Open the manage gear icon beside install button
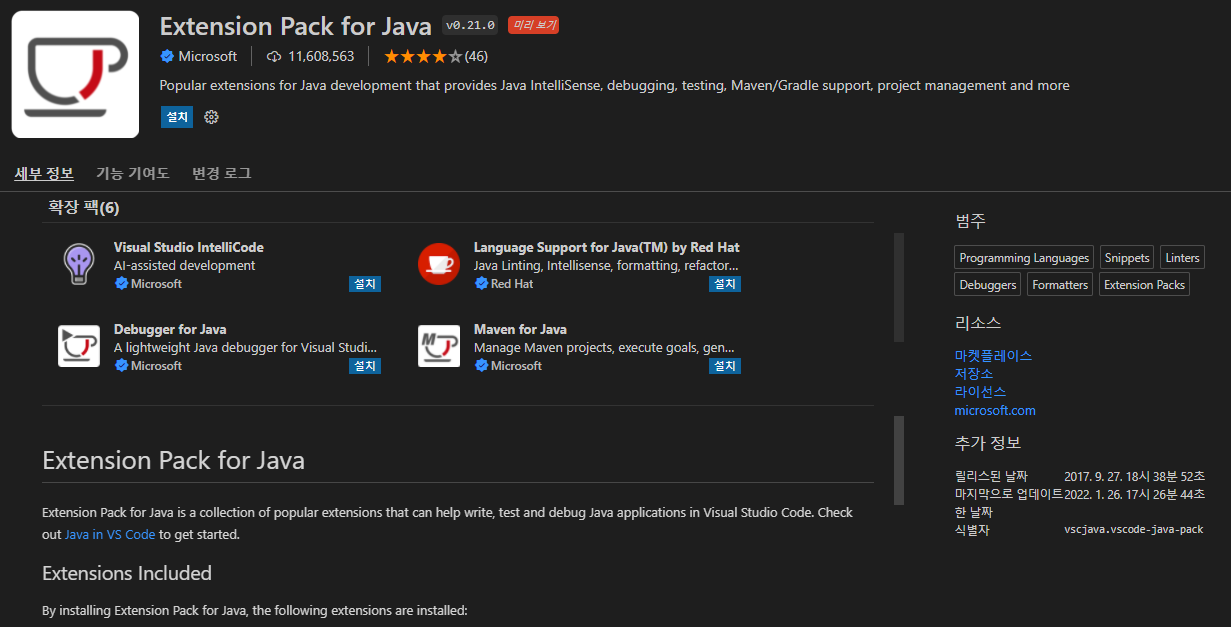The width and height of the screenshot is (1231, 627). coord(211,117)
